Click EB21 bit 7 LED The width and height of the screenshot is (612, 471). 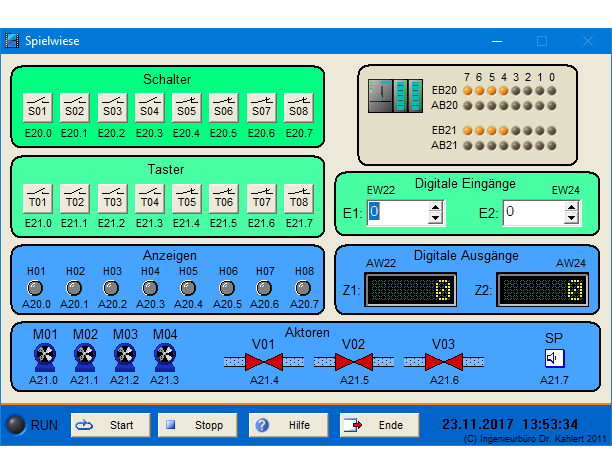pos(468,130)
